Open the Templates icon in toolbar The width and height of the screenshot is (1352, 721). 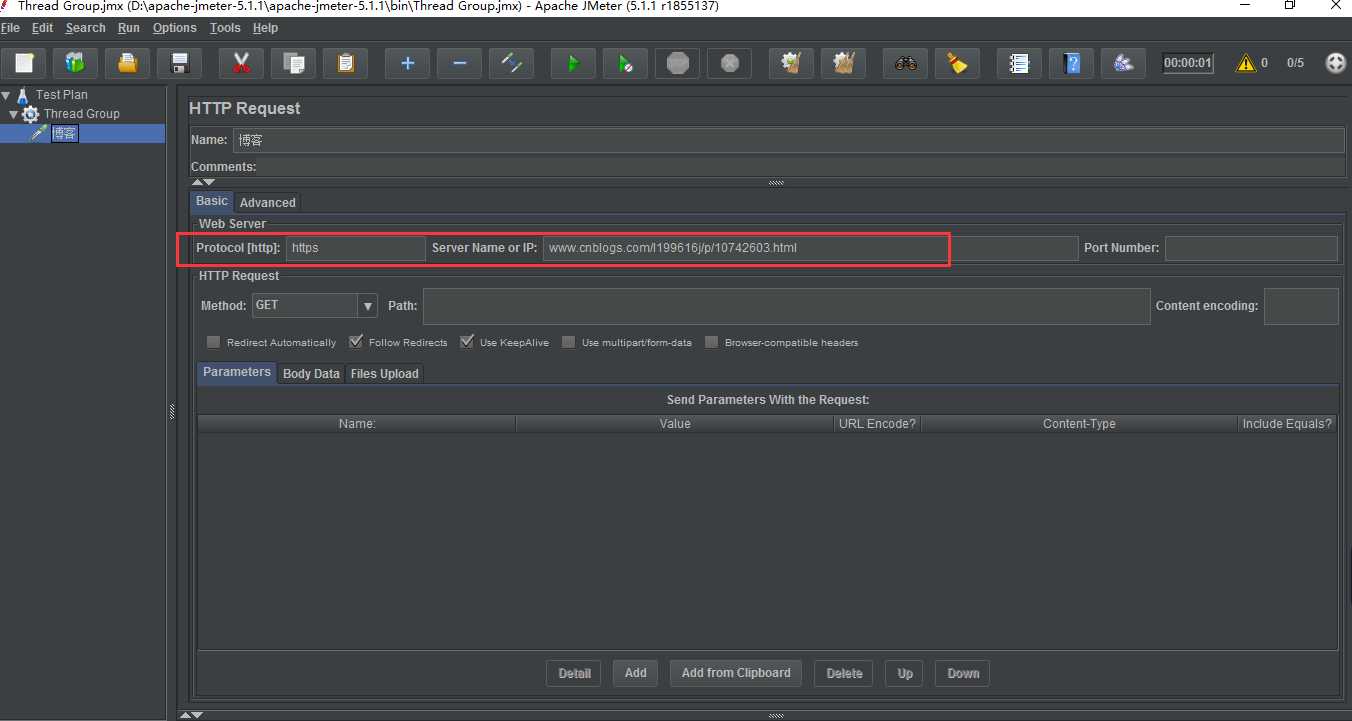tap(75, 64)
